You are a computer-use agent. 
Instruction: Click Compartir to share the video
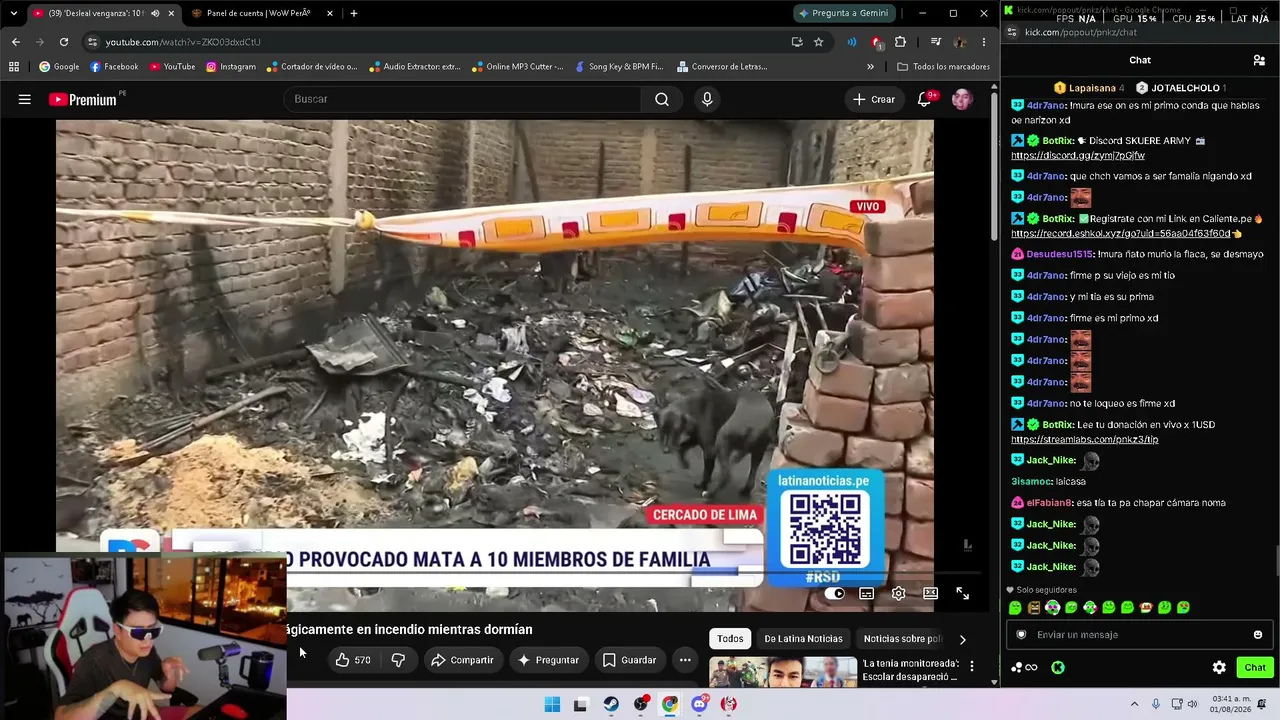tap(462, 660)
